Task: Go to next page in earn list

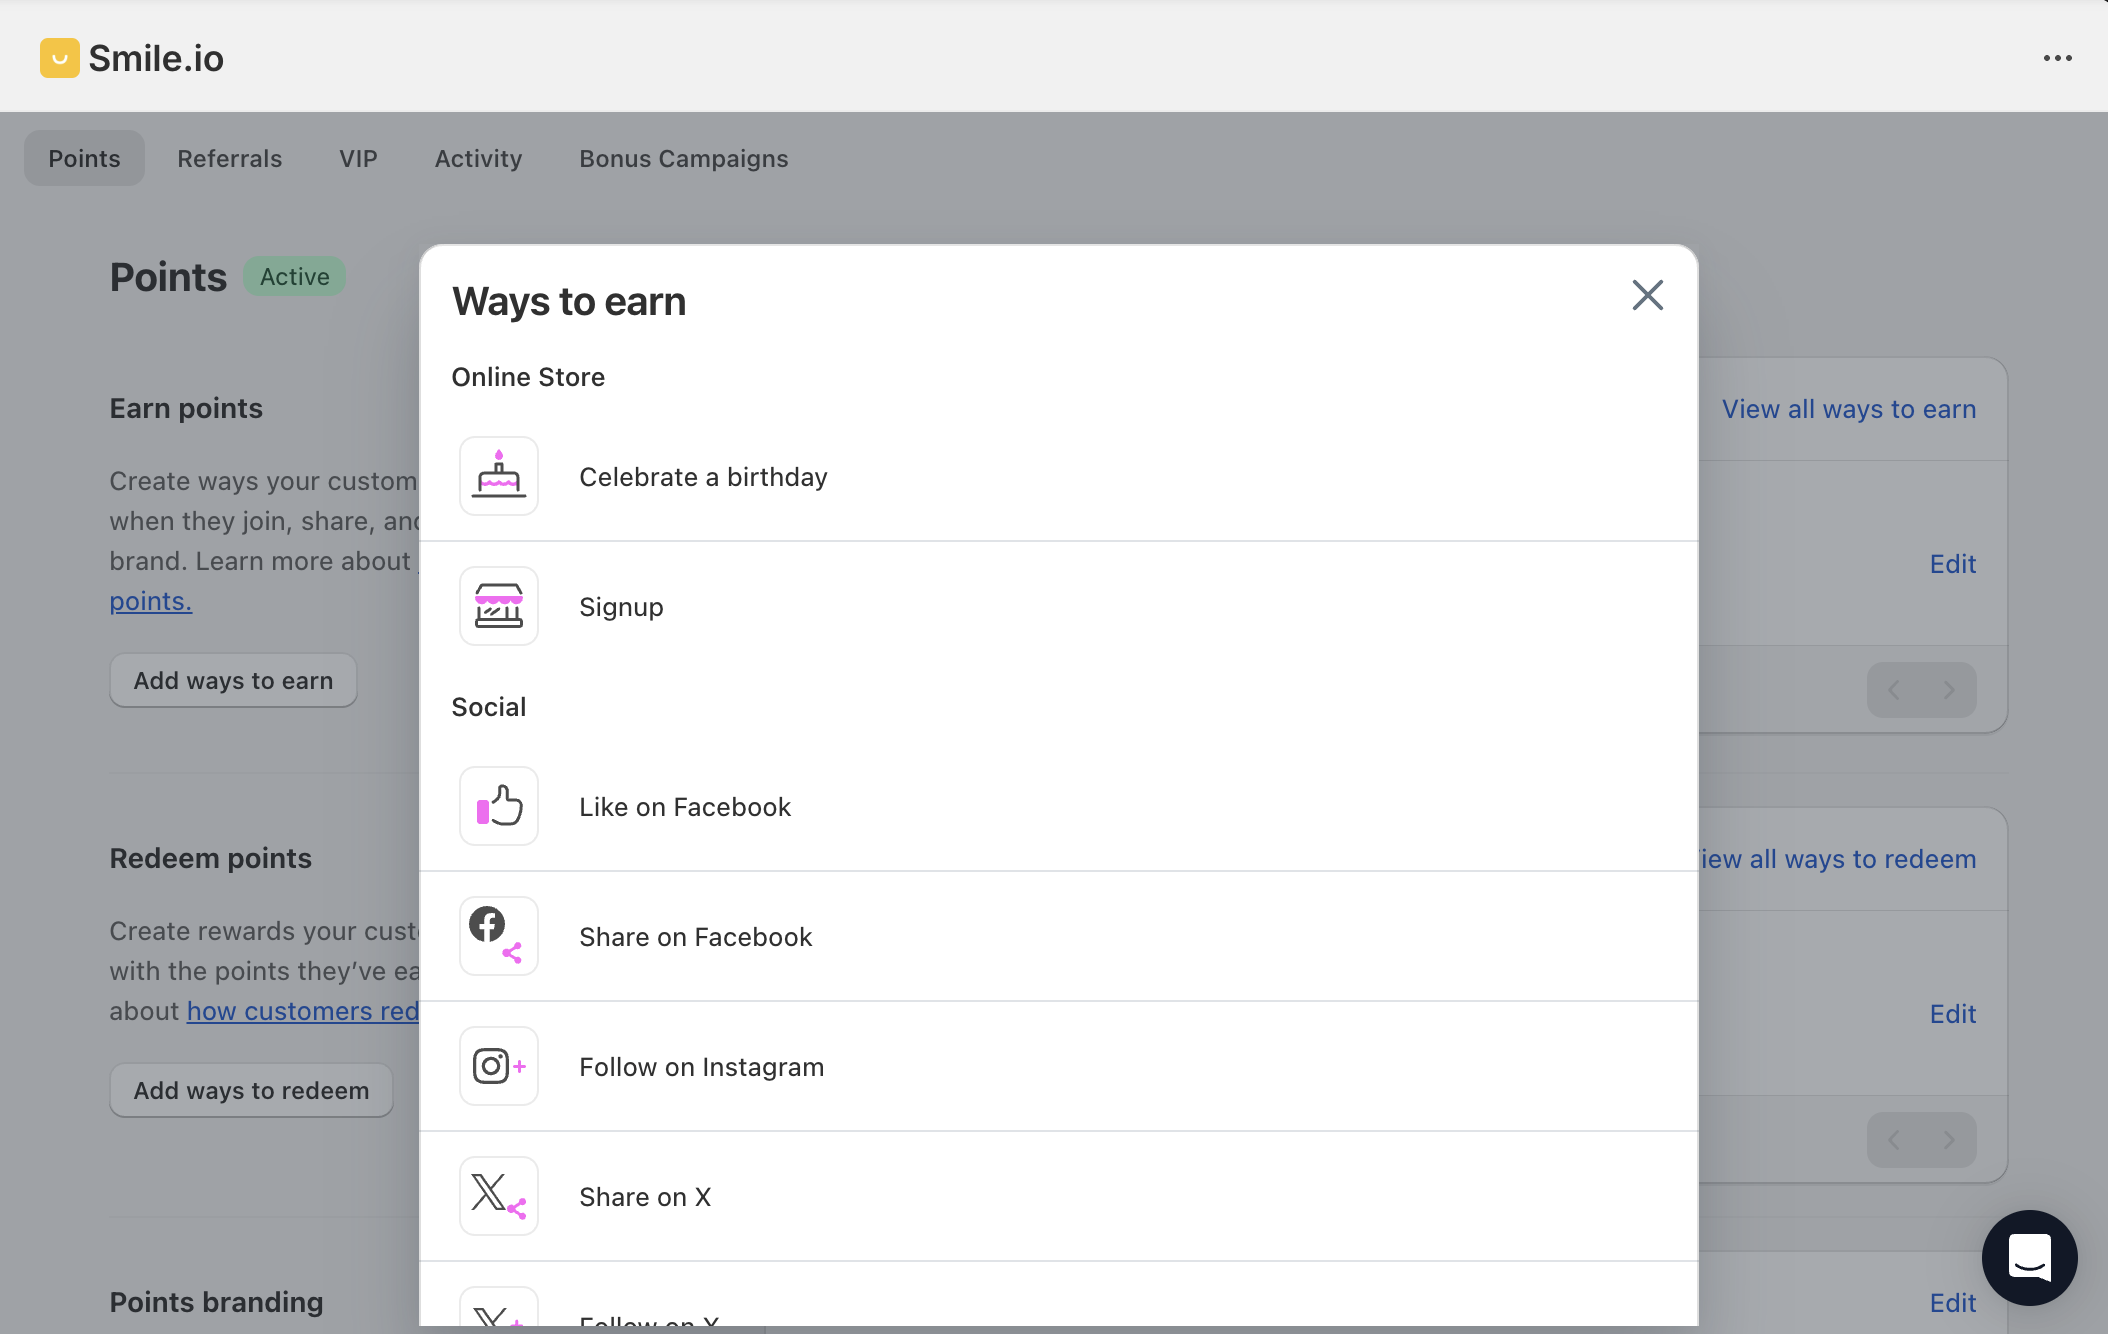Action: (x=1948, y=690)
